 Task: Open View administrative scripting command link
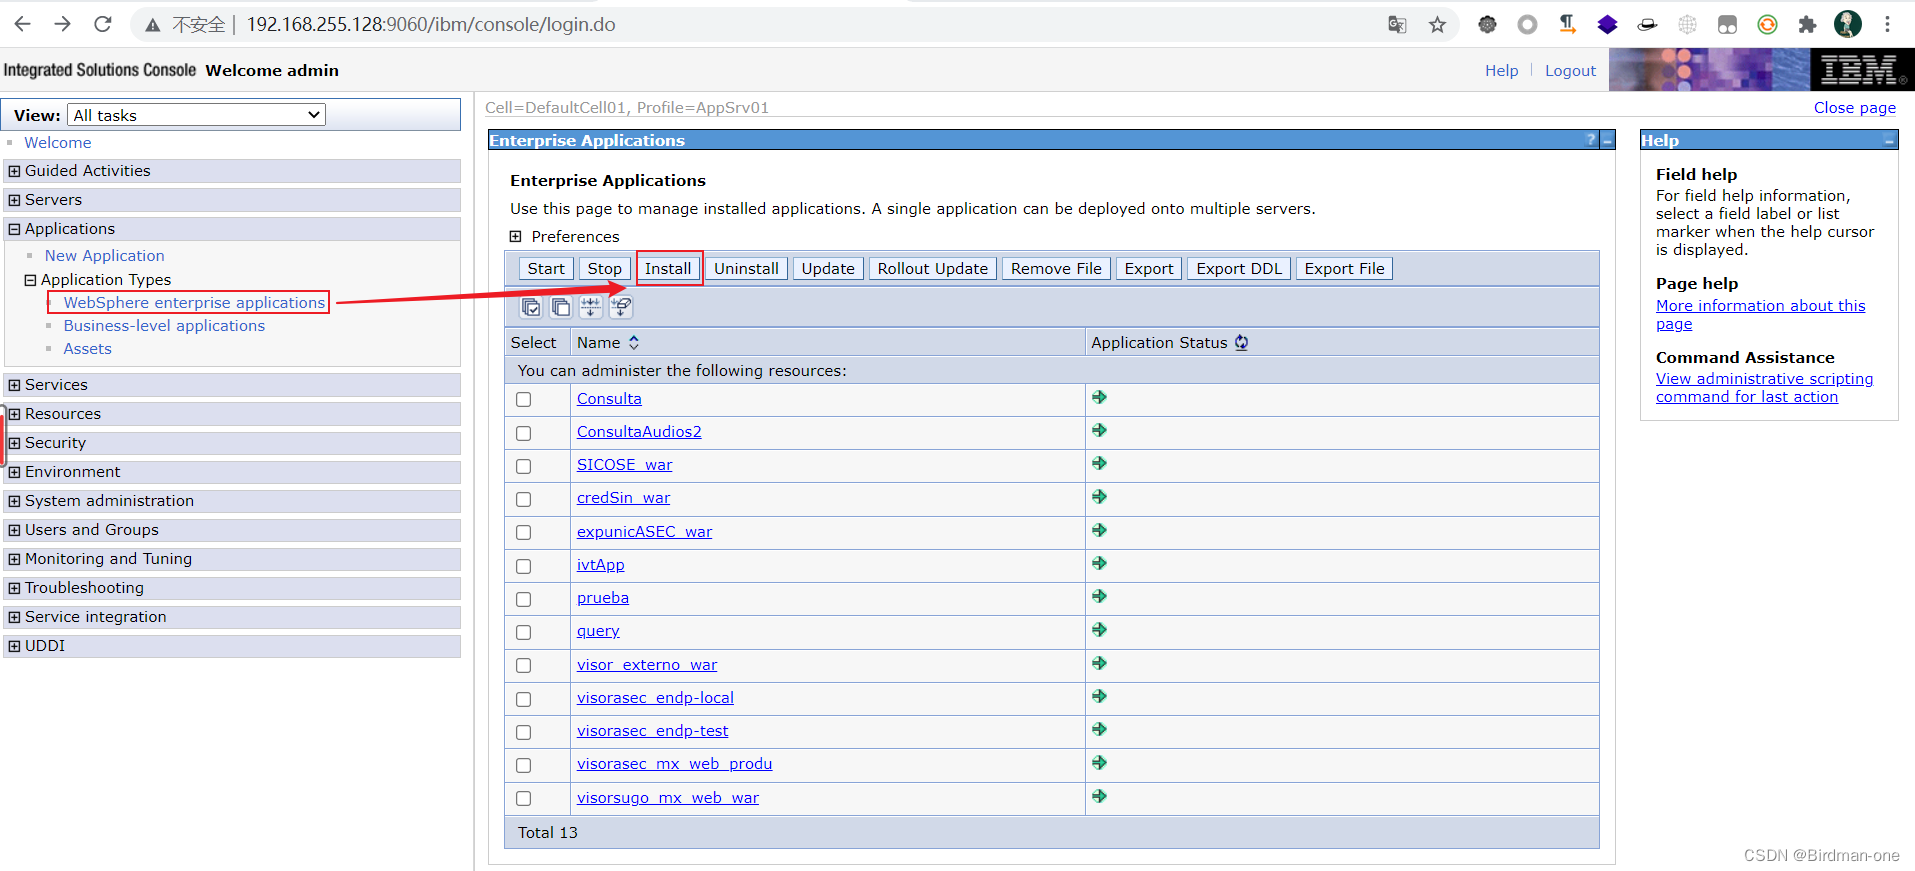(x=1764, y=388)
